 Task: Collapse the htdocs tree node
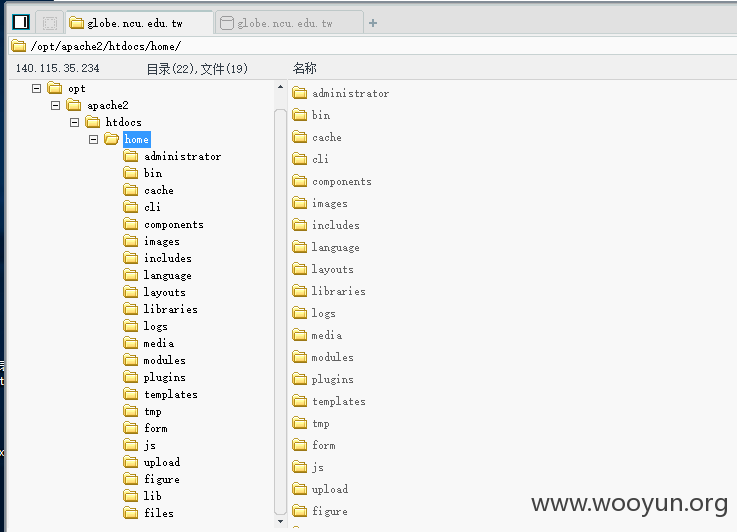[74, 122]
